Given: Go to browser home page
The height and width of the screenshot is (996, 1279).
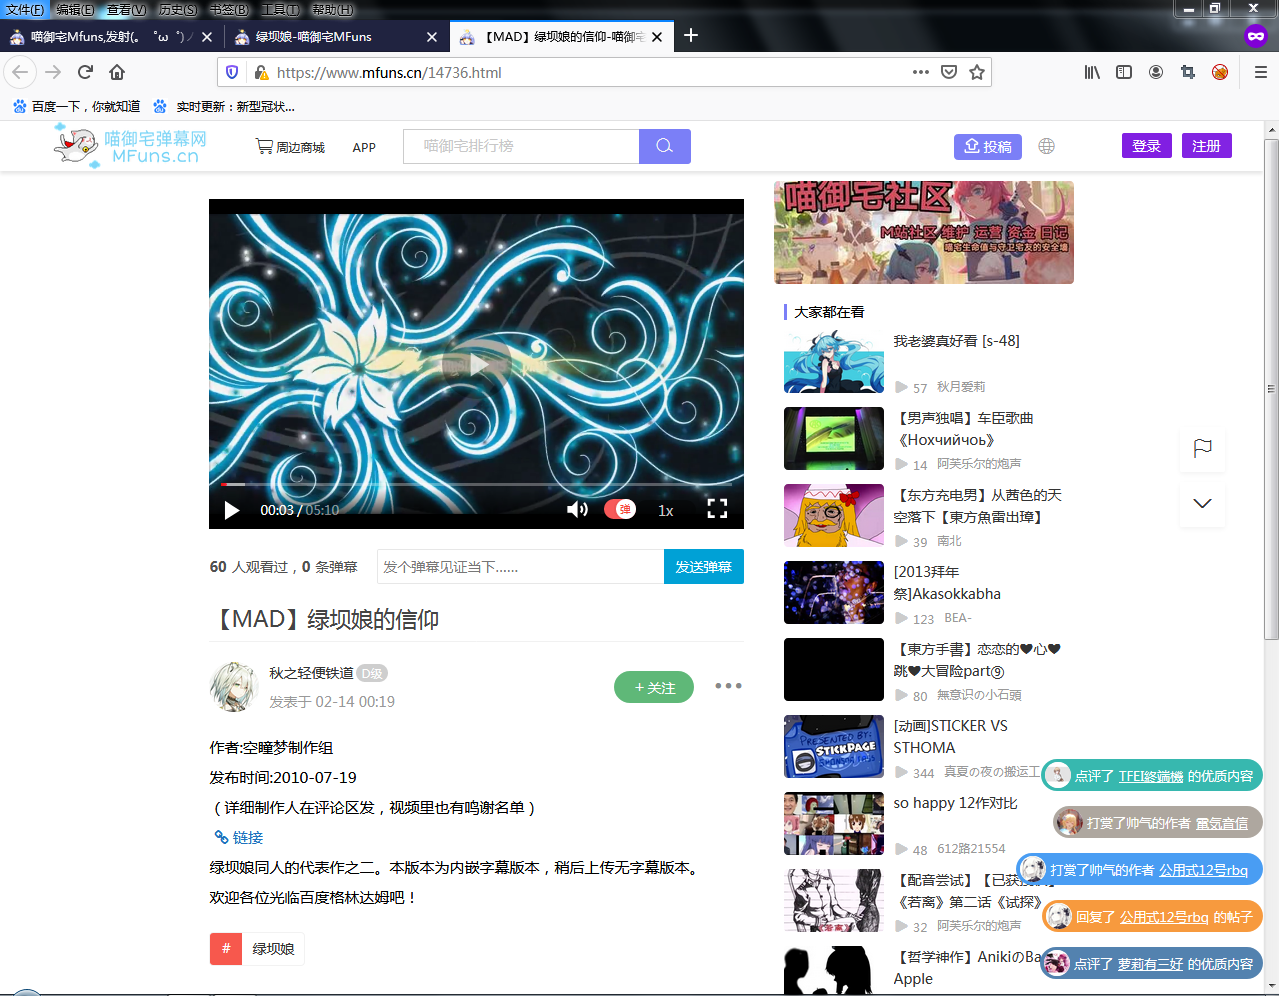Looking at the screenshot, I should coord(117,72).
